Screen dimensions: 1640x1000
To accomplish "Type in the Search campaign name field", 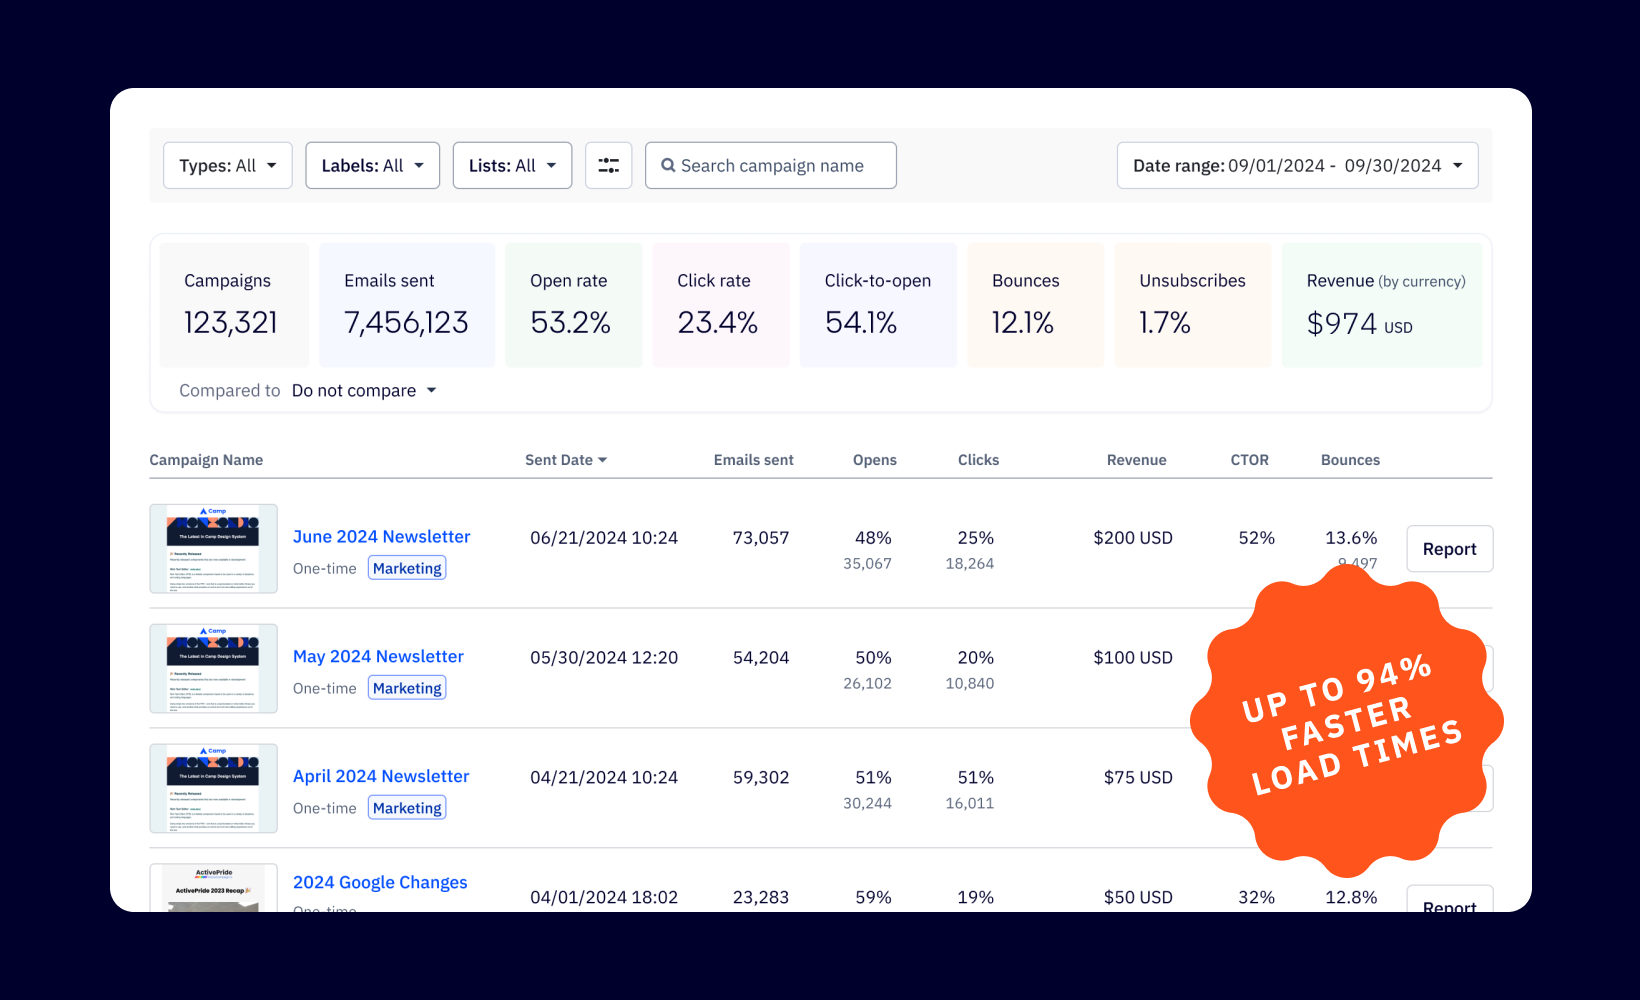I will point(780,166).
